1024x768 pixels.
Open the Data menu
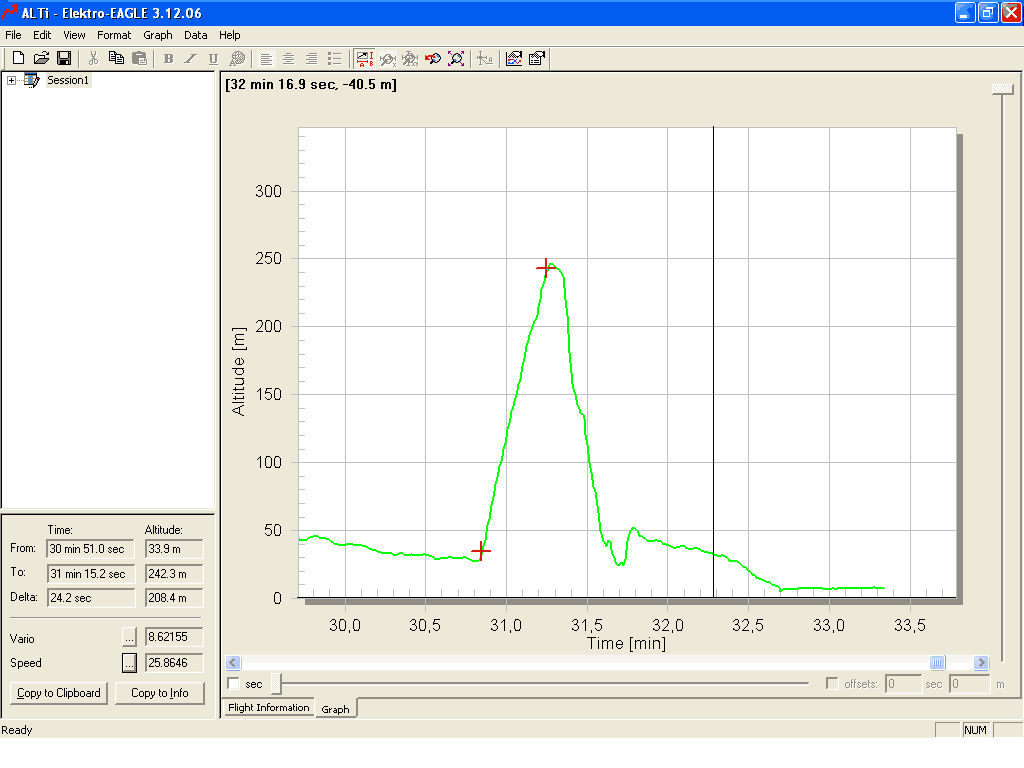[195, 35]
